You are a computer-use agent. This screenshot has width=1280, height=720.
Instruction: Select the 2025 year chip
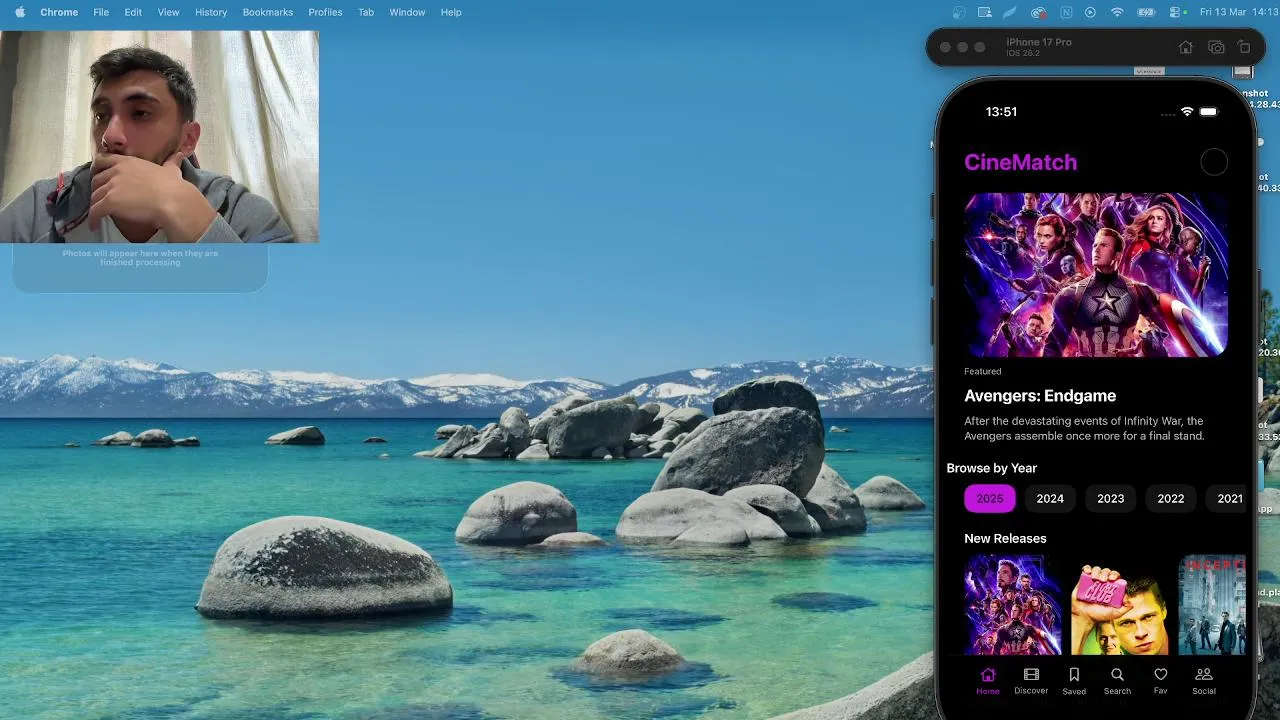coord(990,498)
